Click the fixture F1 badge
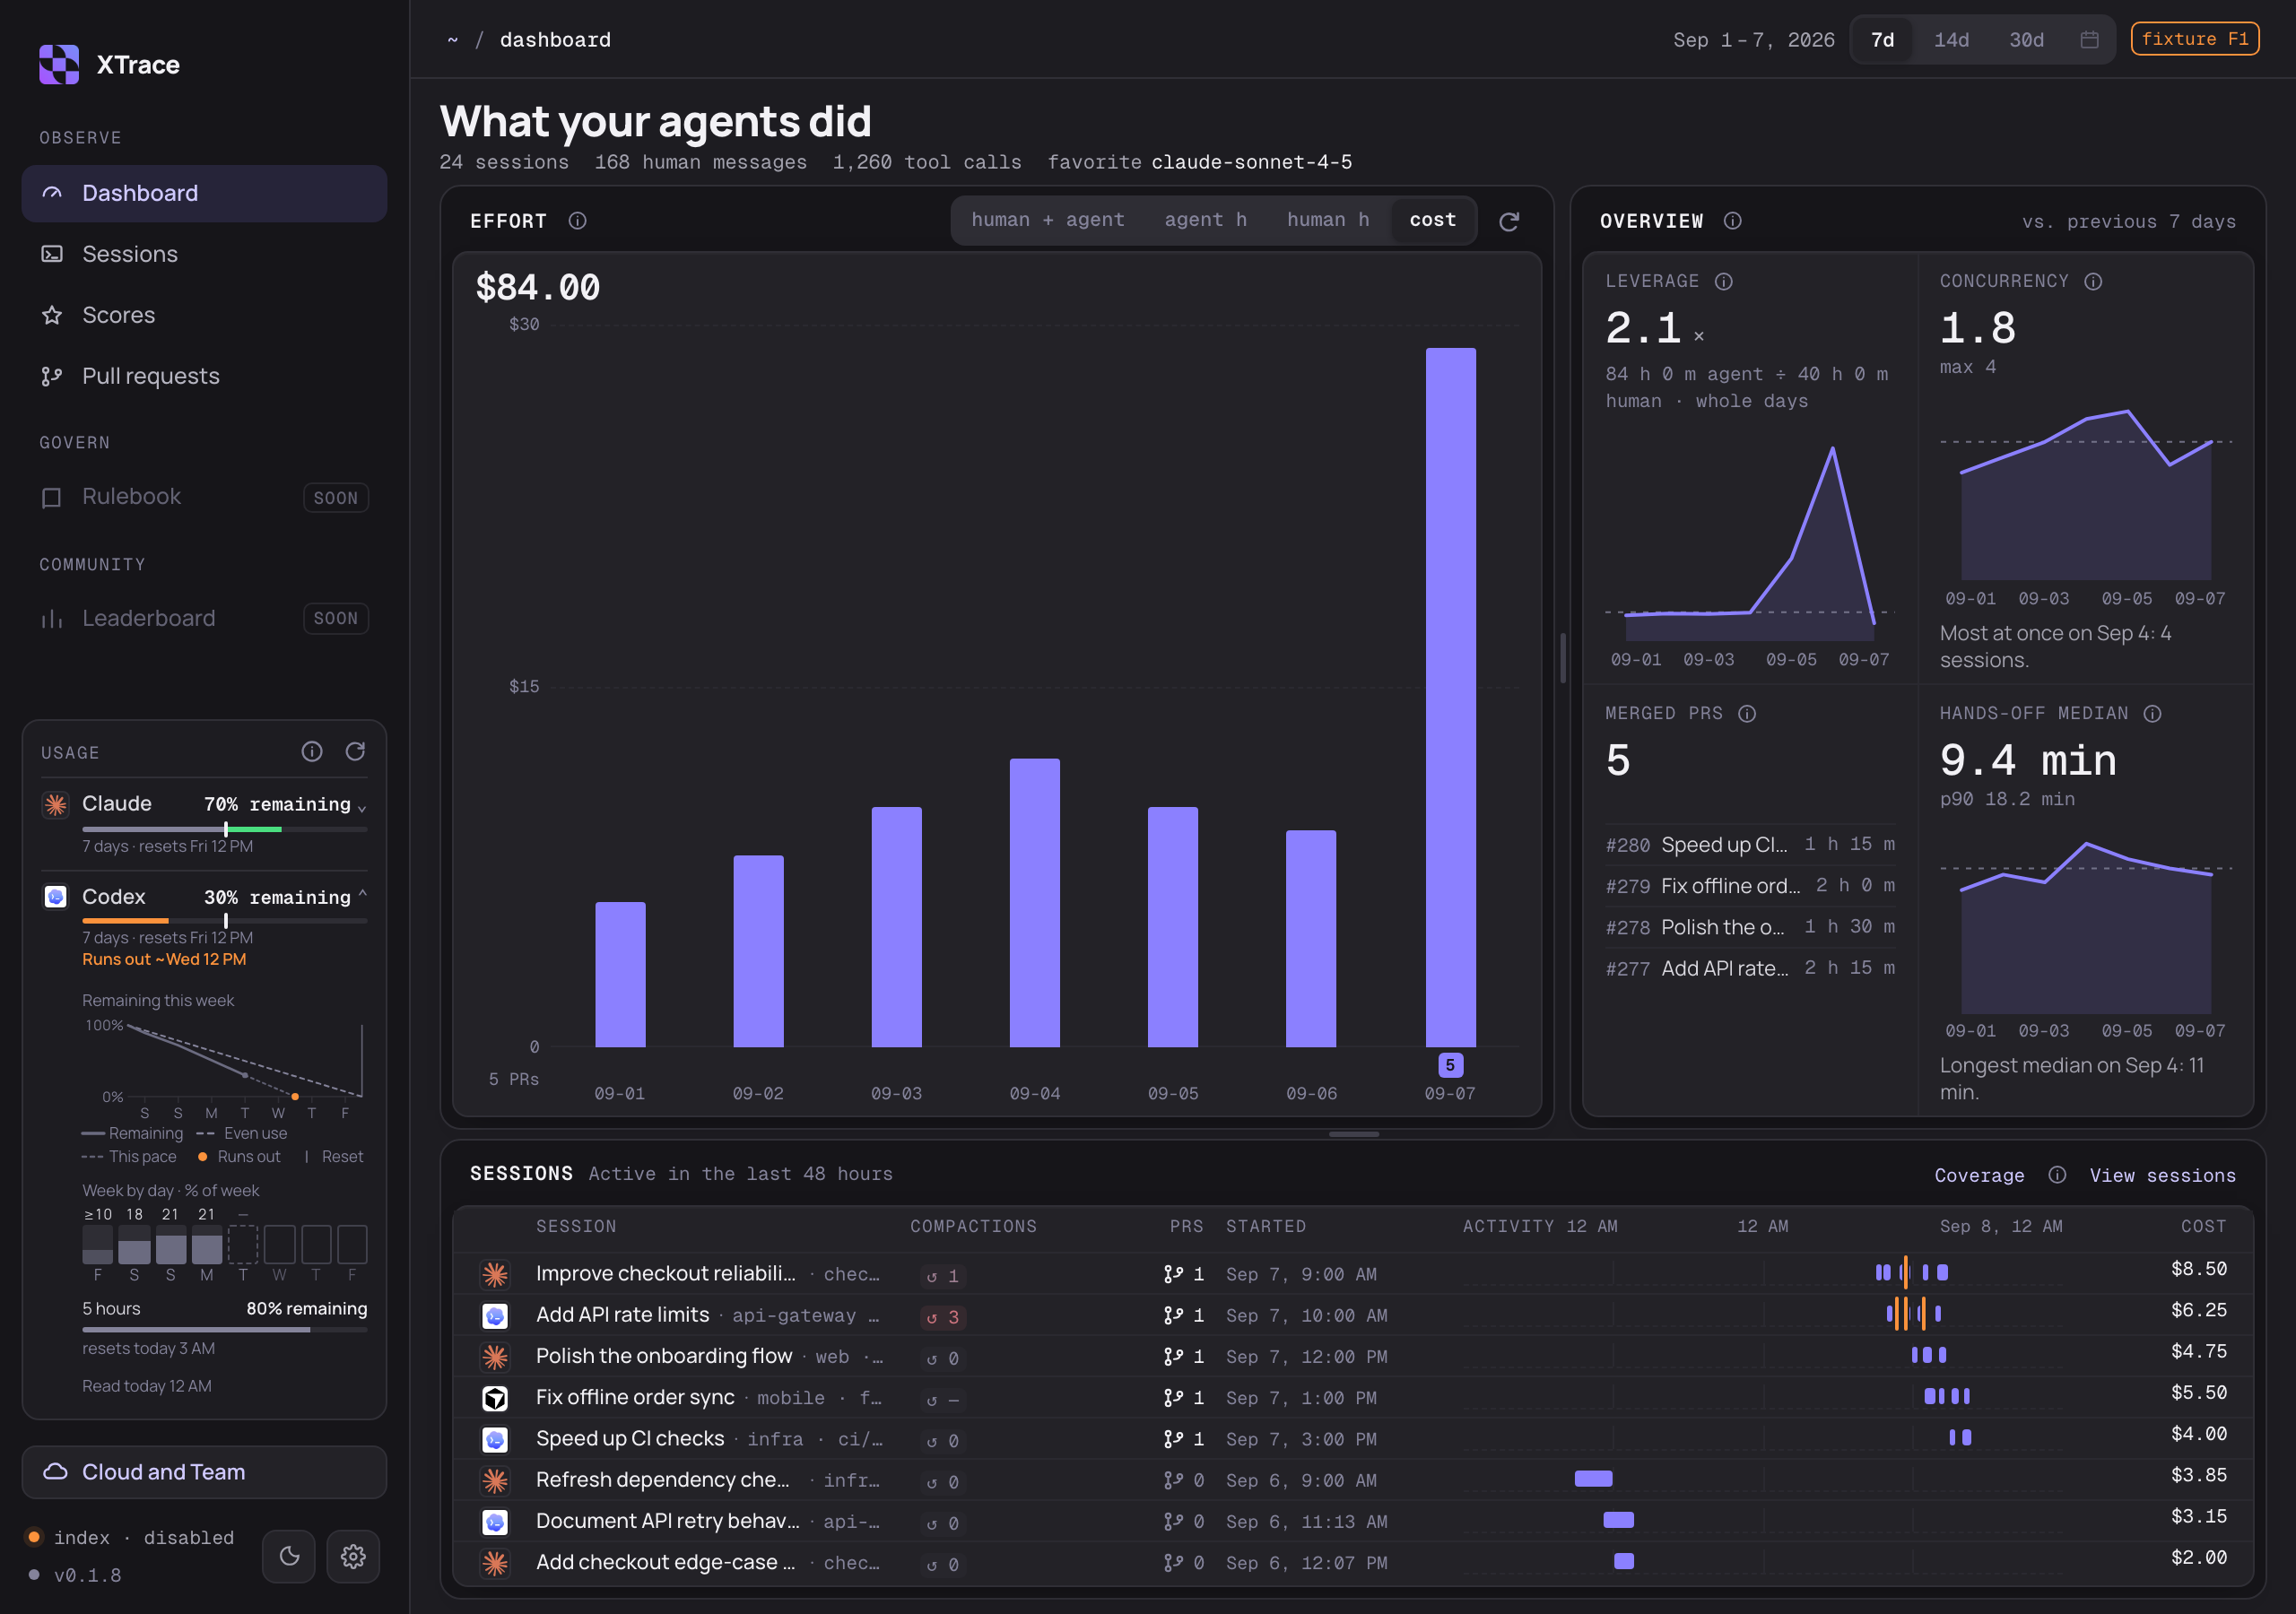This screenshot has width=2296, height=1614. (x=2194, y=39)
